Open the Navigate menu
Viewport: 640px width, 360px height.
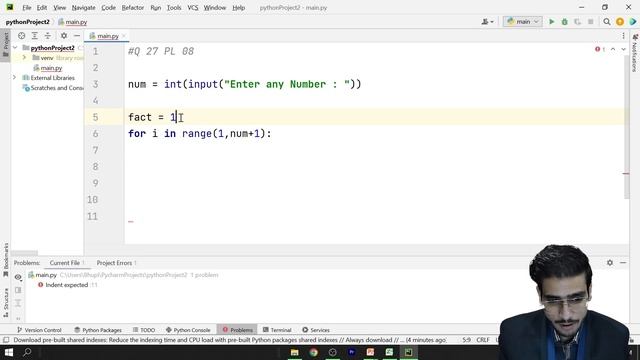(83, 7)
